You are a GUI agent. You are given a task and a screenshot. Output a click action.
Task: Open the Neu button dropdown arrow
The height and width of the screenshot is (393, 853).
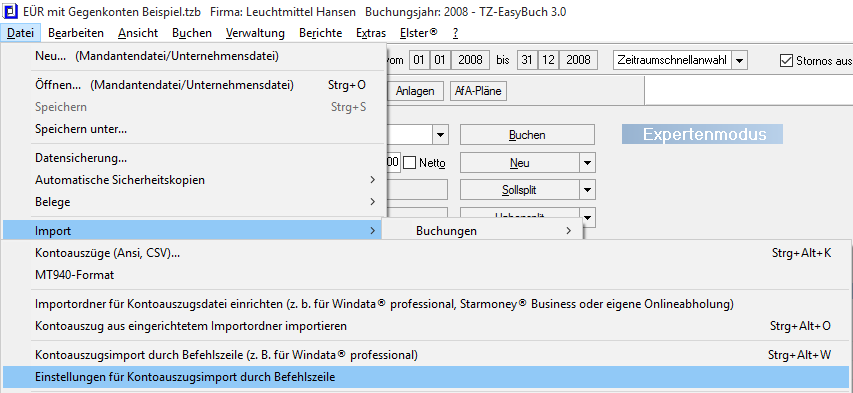(588, 163)
